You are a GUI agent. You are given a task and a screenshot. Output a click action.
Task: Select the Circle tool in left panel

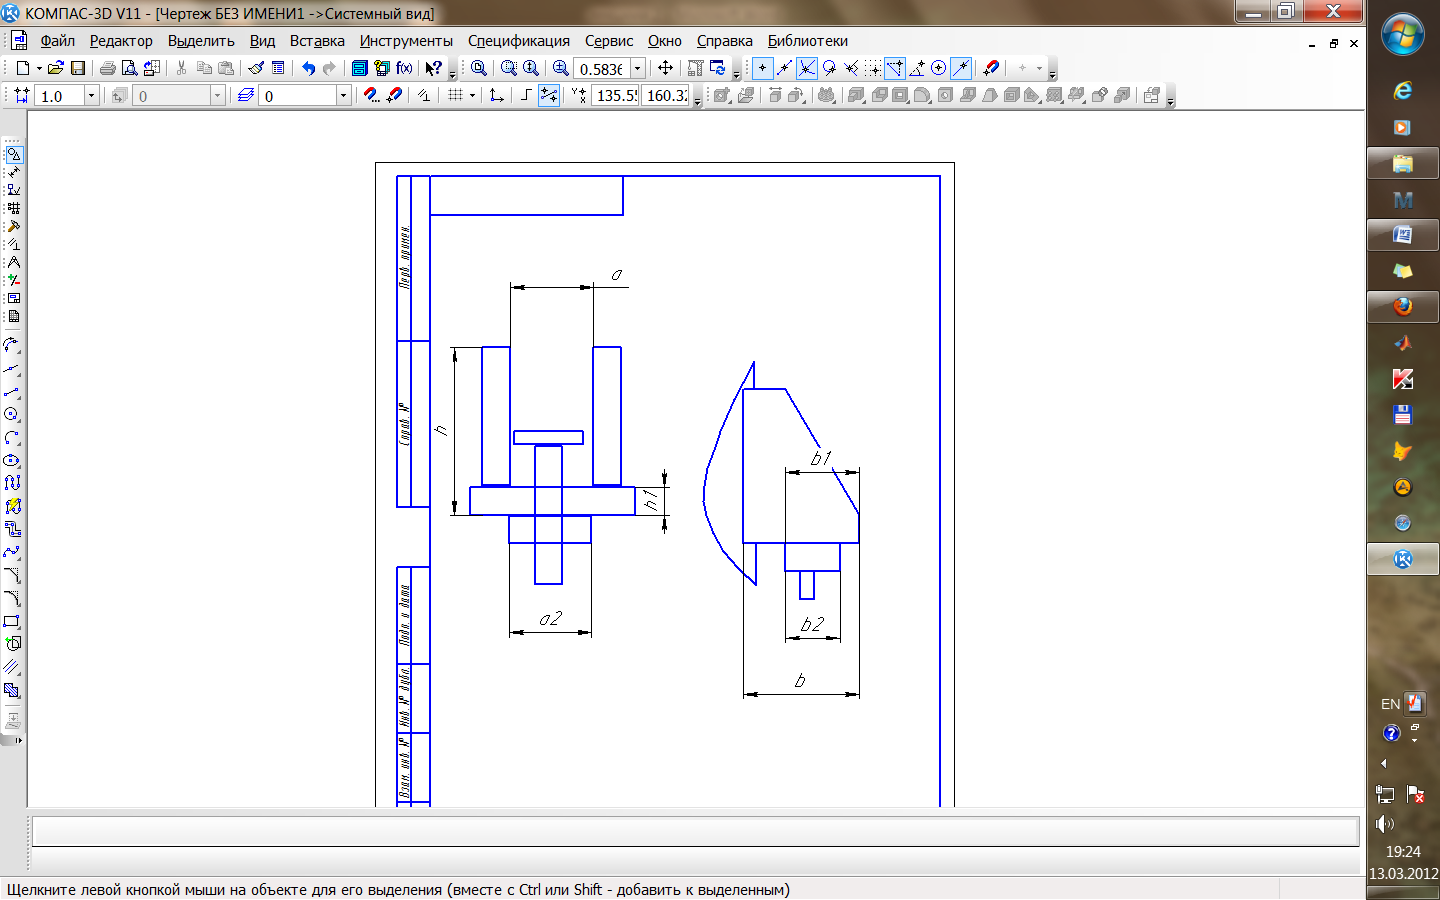tap(12, 414)
